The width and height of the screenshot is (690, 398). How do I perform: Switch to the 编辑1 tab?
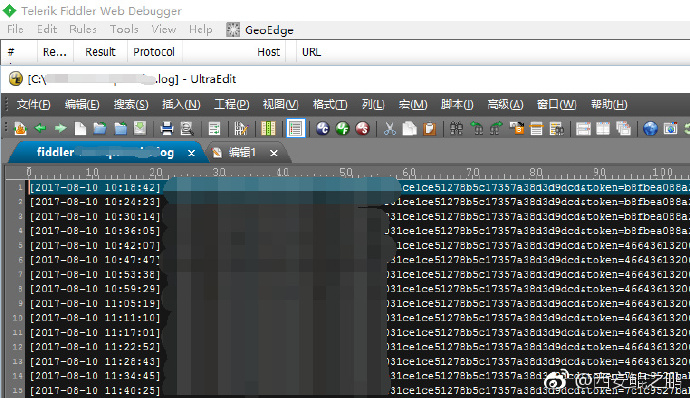coord(242,152)
